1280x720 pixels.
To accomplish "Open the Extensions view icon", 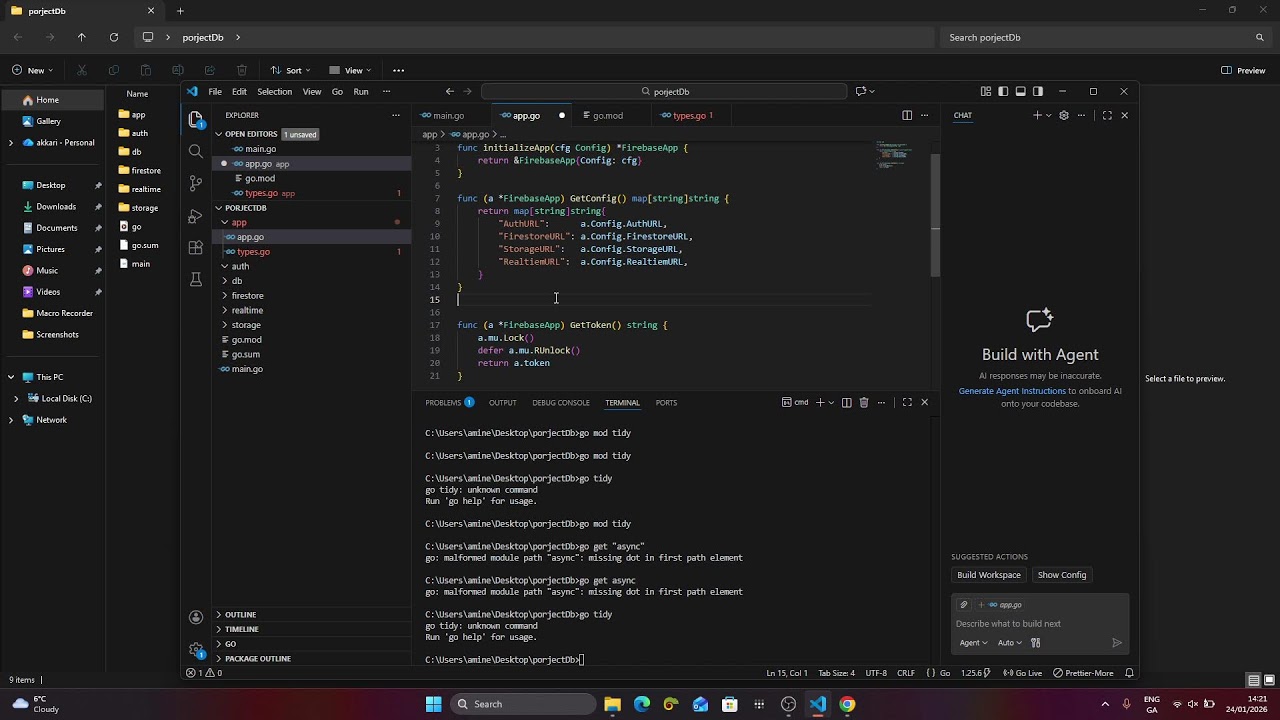I will (196, 248).
